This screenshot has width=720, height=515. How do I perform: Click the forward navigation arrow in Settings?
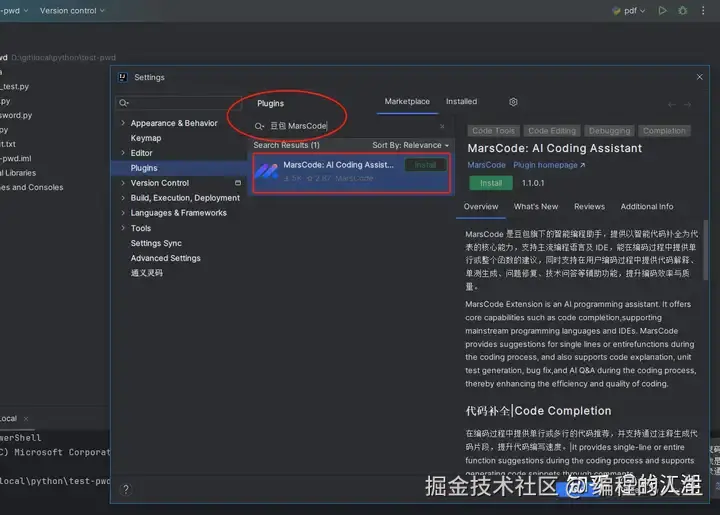point(687,105)
